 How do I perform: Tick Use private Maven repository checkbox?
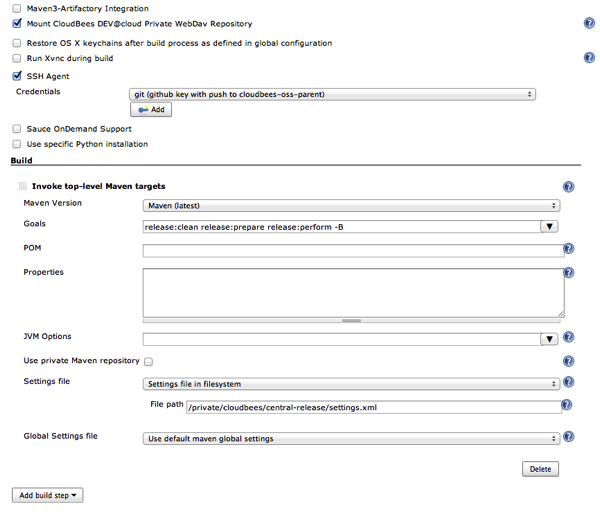(x=148, y=362)
